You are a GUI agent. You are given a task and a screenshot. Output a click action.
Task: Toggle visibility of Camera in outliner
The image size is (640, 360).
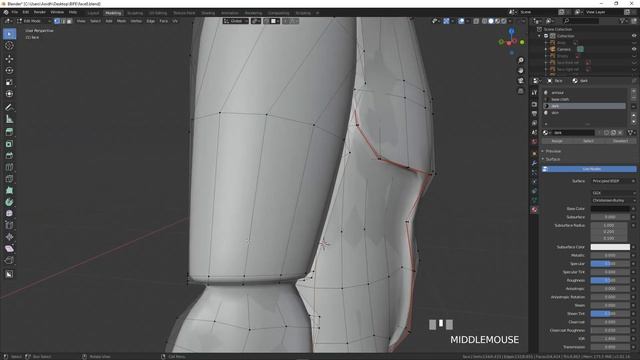tap(634, 49)
